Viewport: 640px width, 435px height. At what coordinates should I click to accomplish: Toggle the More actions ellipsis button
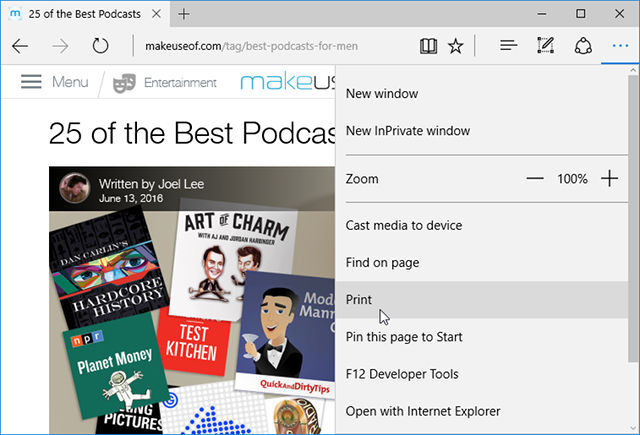(x=619, y=46)
